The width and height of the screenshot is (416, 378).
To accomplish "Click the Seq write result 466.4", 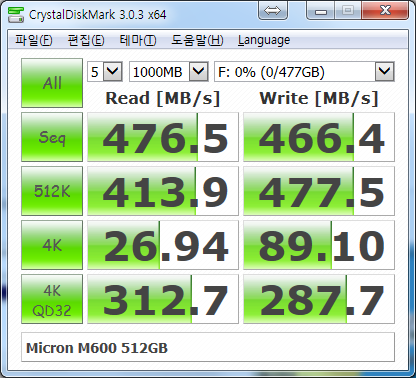I will point(319,137).
